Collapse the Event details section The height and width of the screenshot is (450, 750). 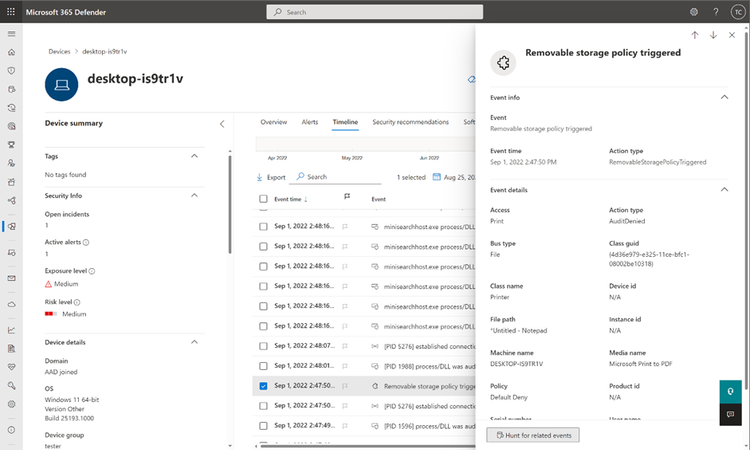point(724,189)
